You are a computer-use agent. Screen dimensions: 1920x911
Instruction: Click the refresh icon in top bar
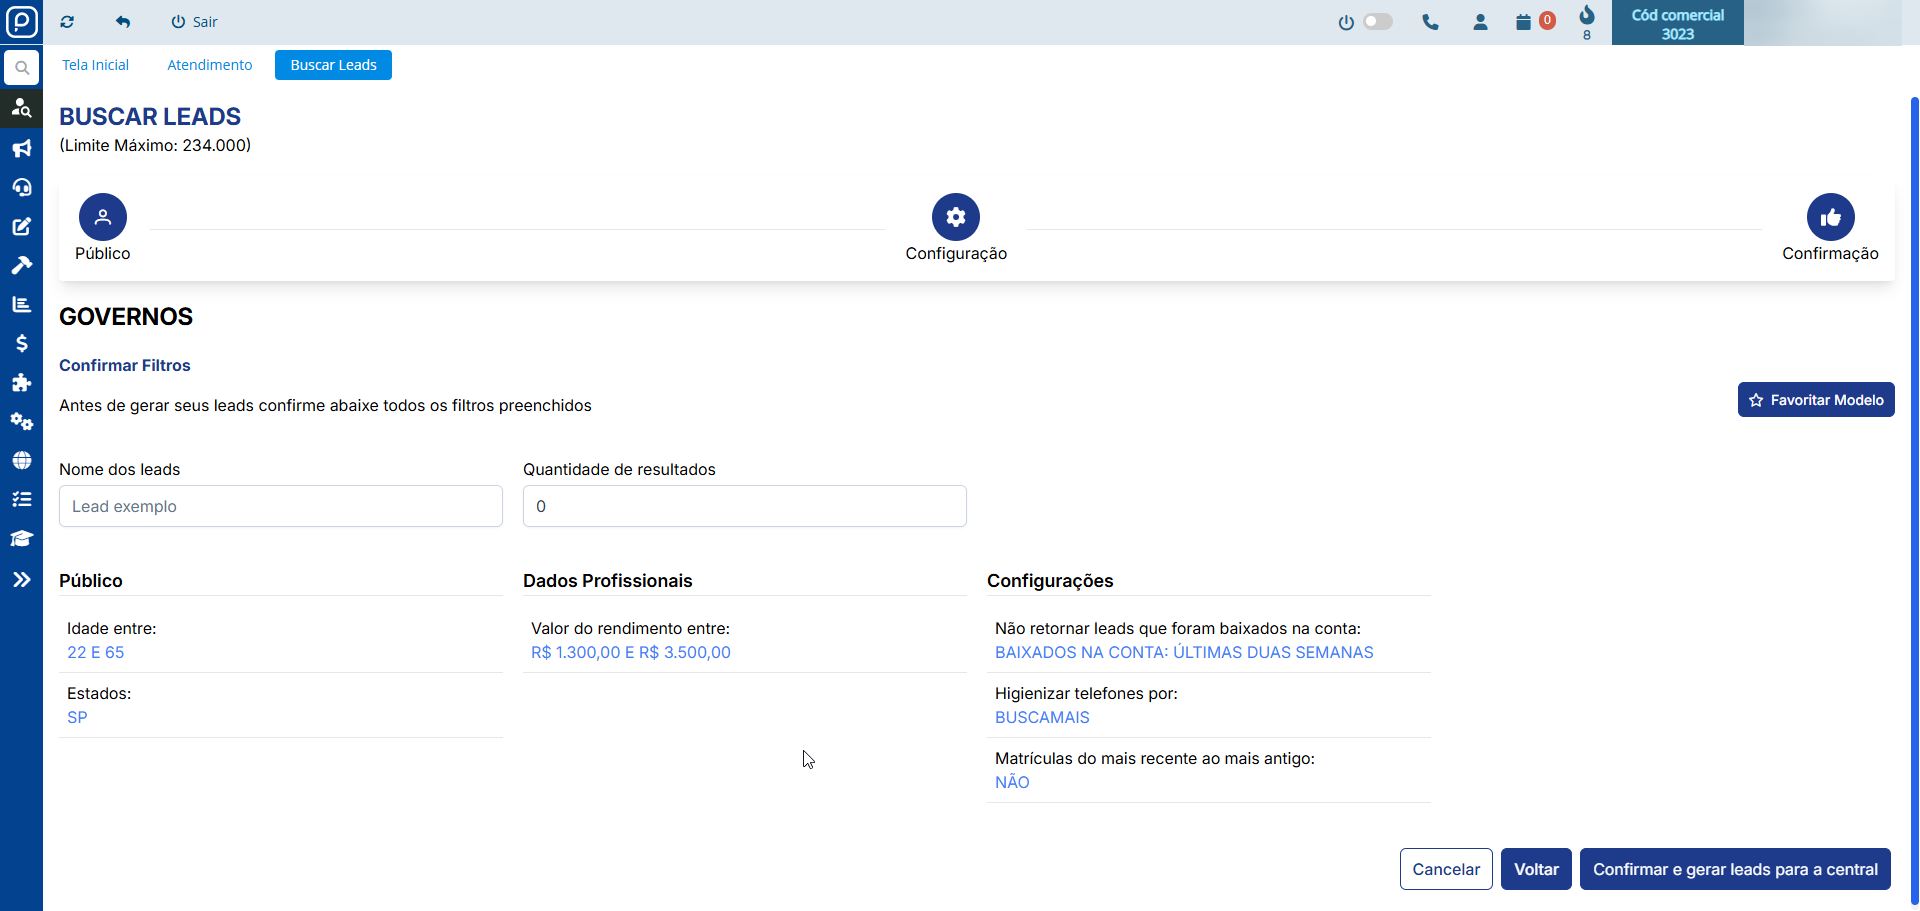(x=67, y=22)
